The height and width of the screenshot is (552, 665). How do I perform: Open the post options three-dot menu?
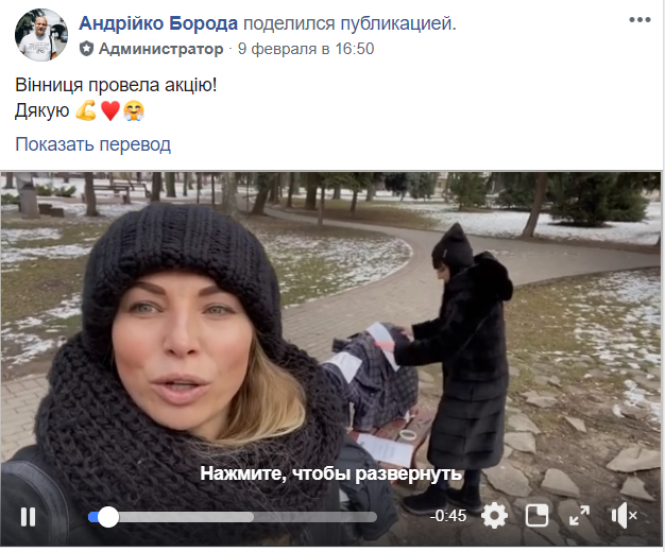point(640,20)
